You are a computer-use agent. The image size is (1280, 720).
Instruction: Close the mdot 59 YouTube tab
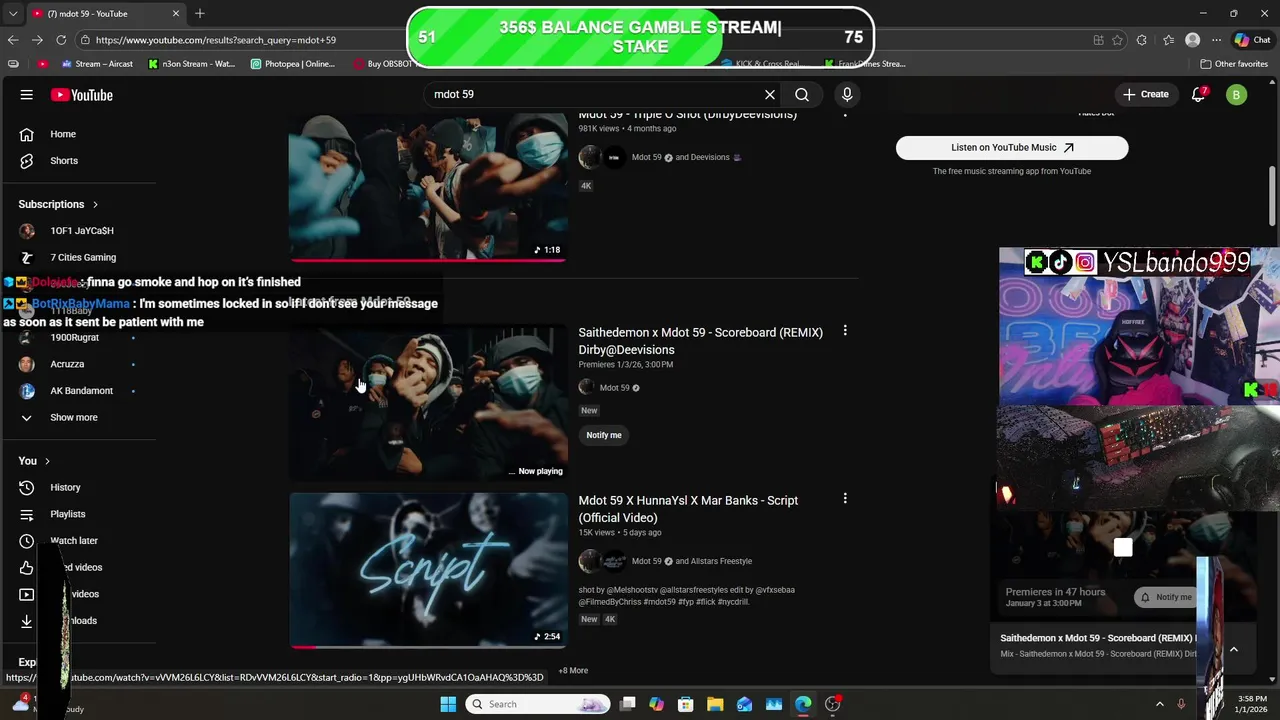click(176, 14)
